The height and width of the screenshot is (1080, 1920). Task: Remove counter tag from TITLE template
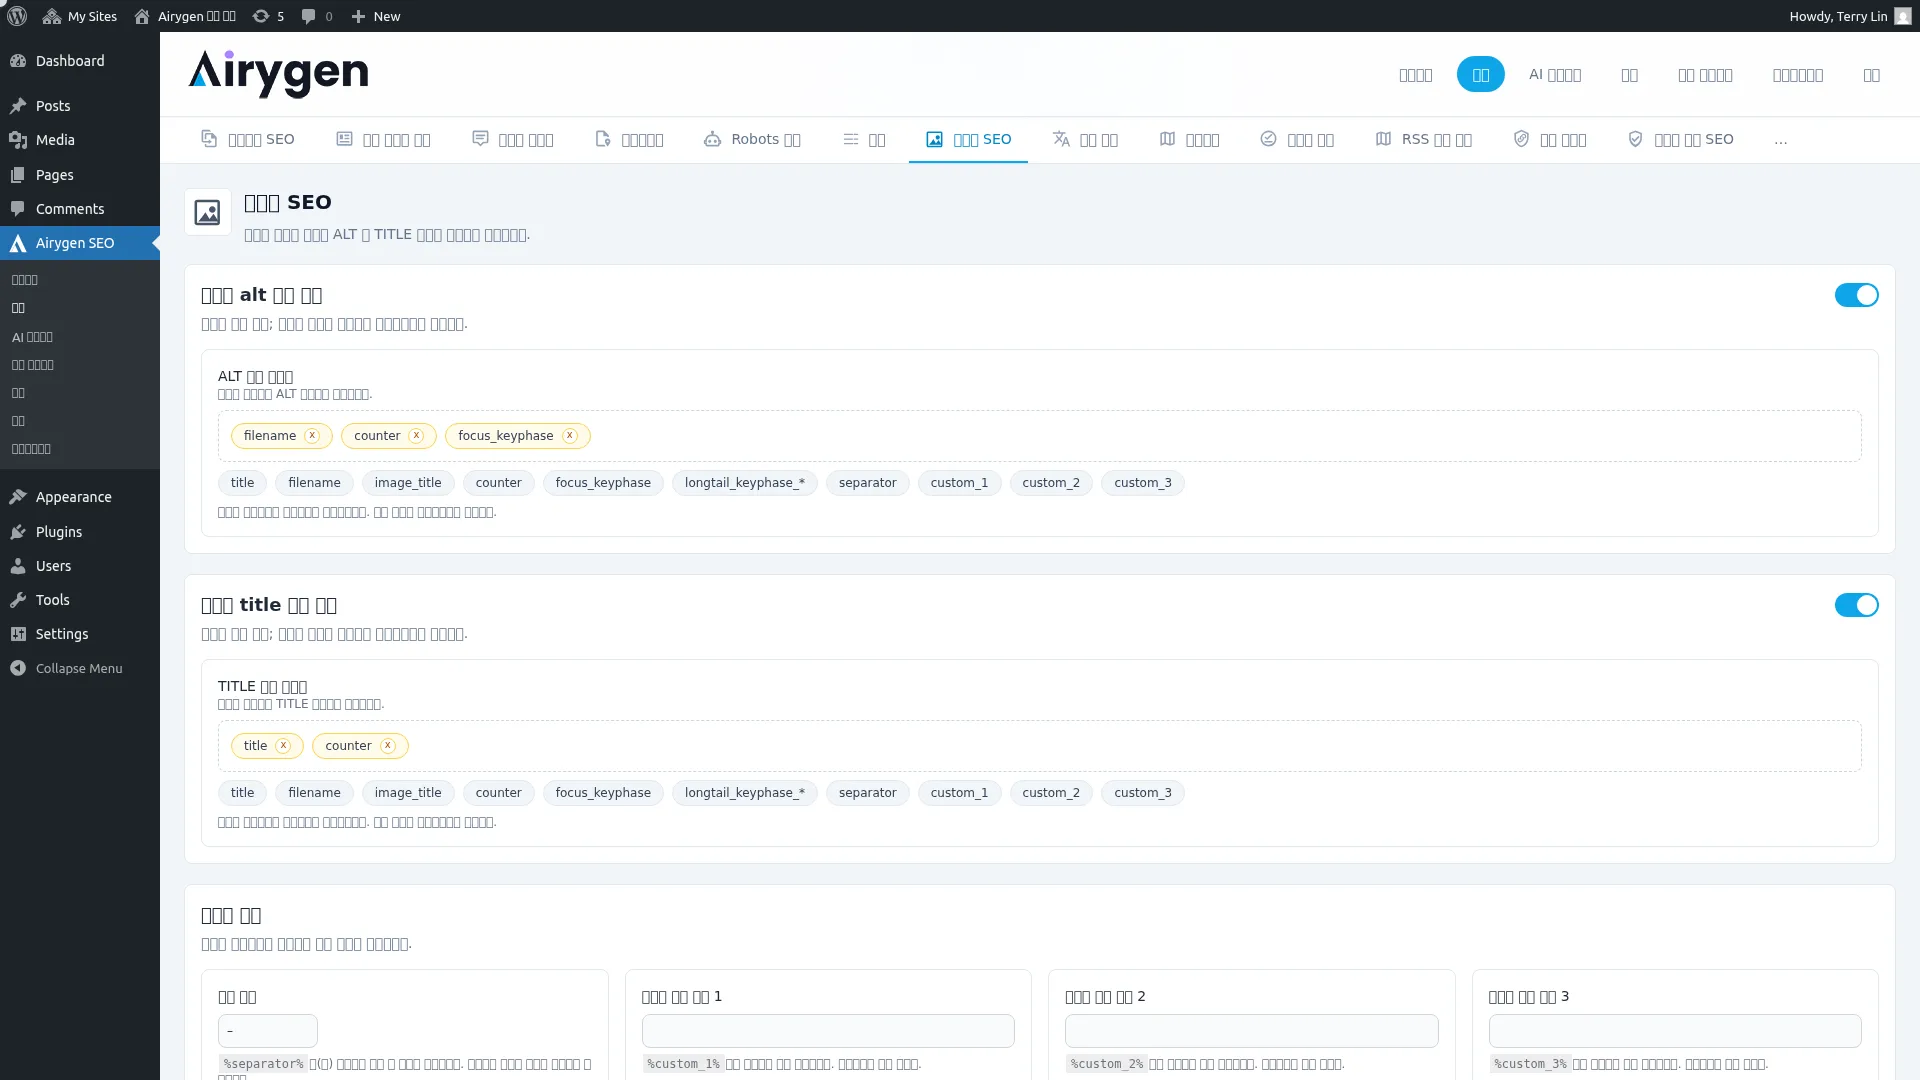click(x=388, y=745)
